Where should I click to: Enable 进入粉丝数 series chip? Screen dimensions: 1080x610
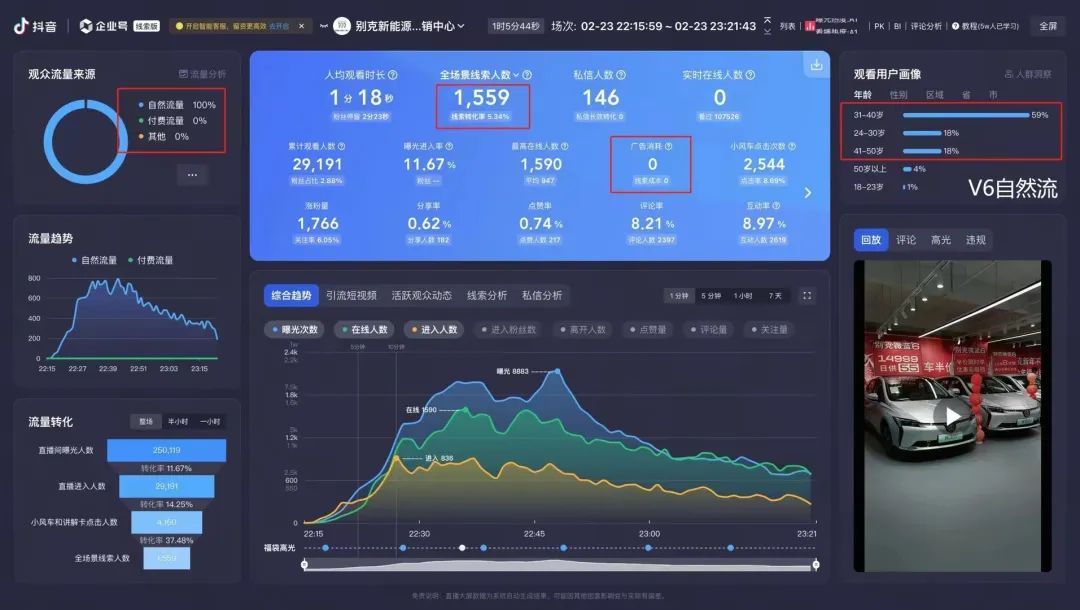pyautogui.click(x=509, y=330)
